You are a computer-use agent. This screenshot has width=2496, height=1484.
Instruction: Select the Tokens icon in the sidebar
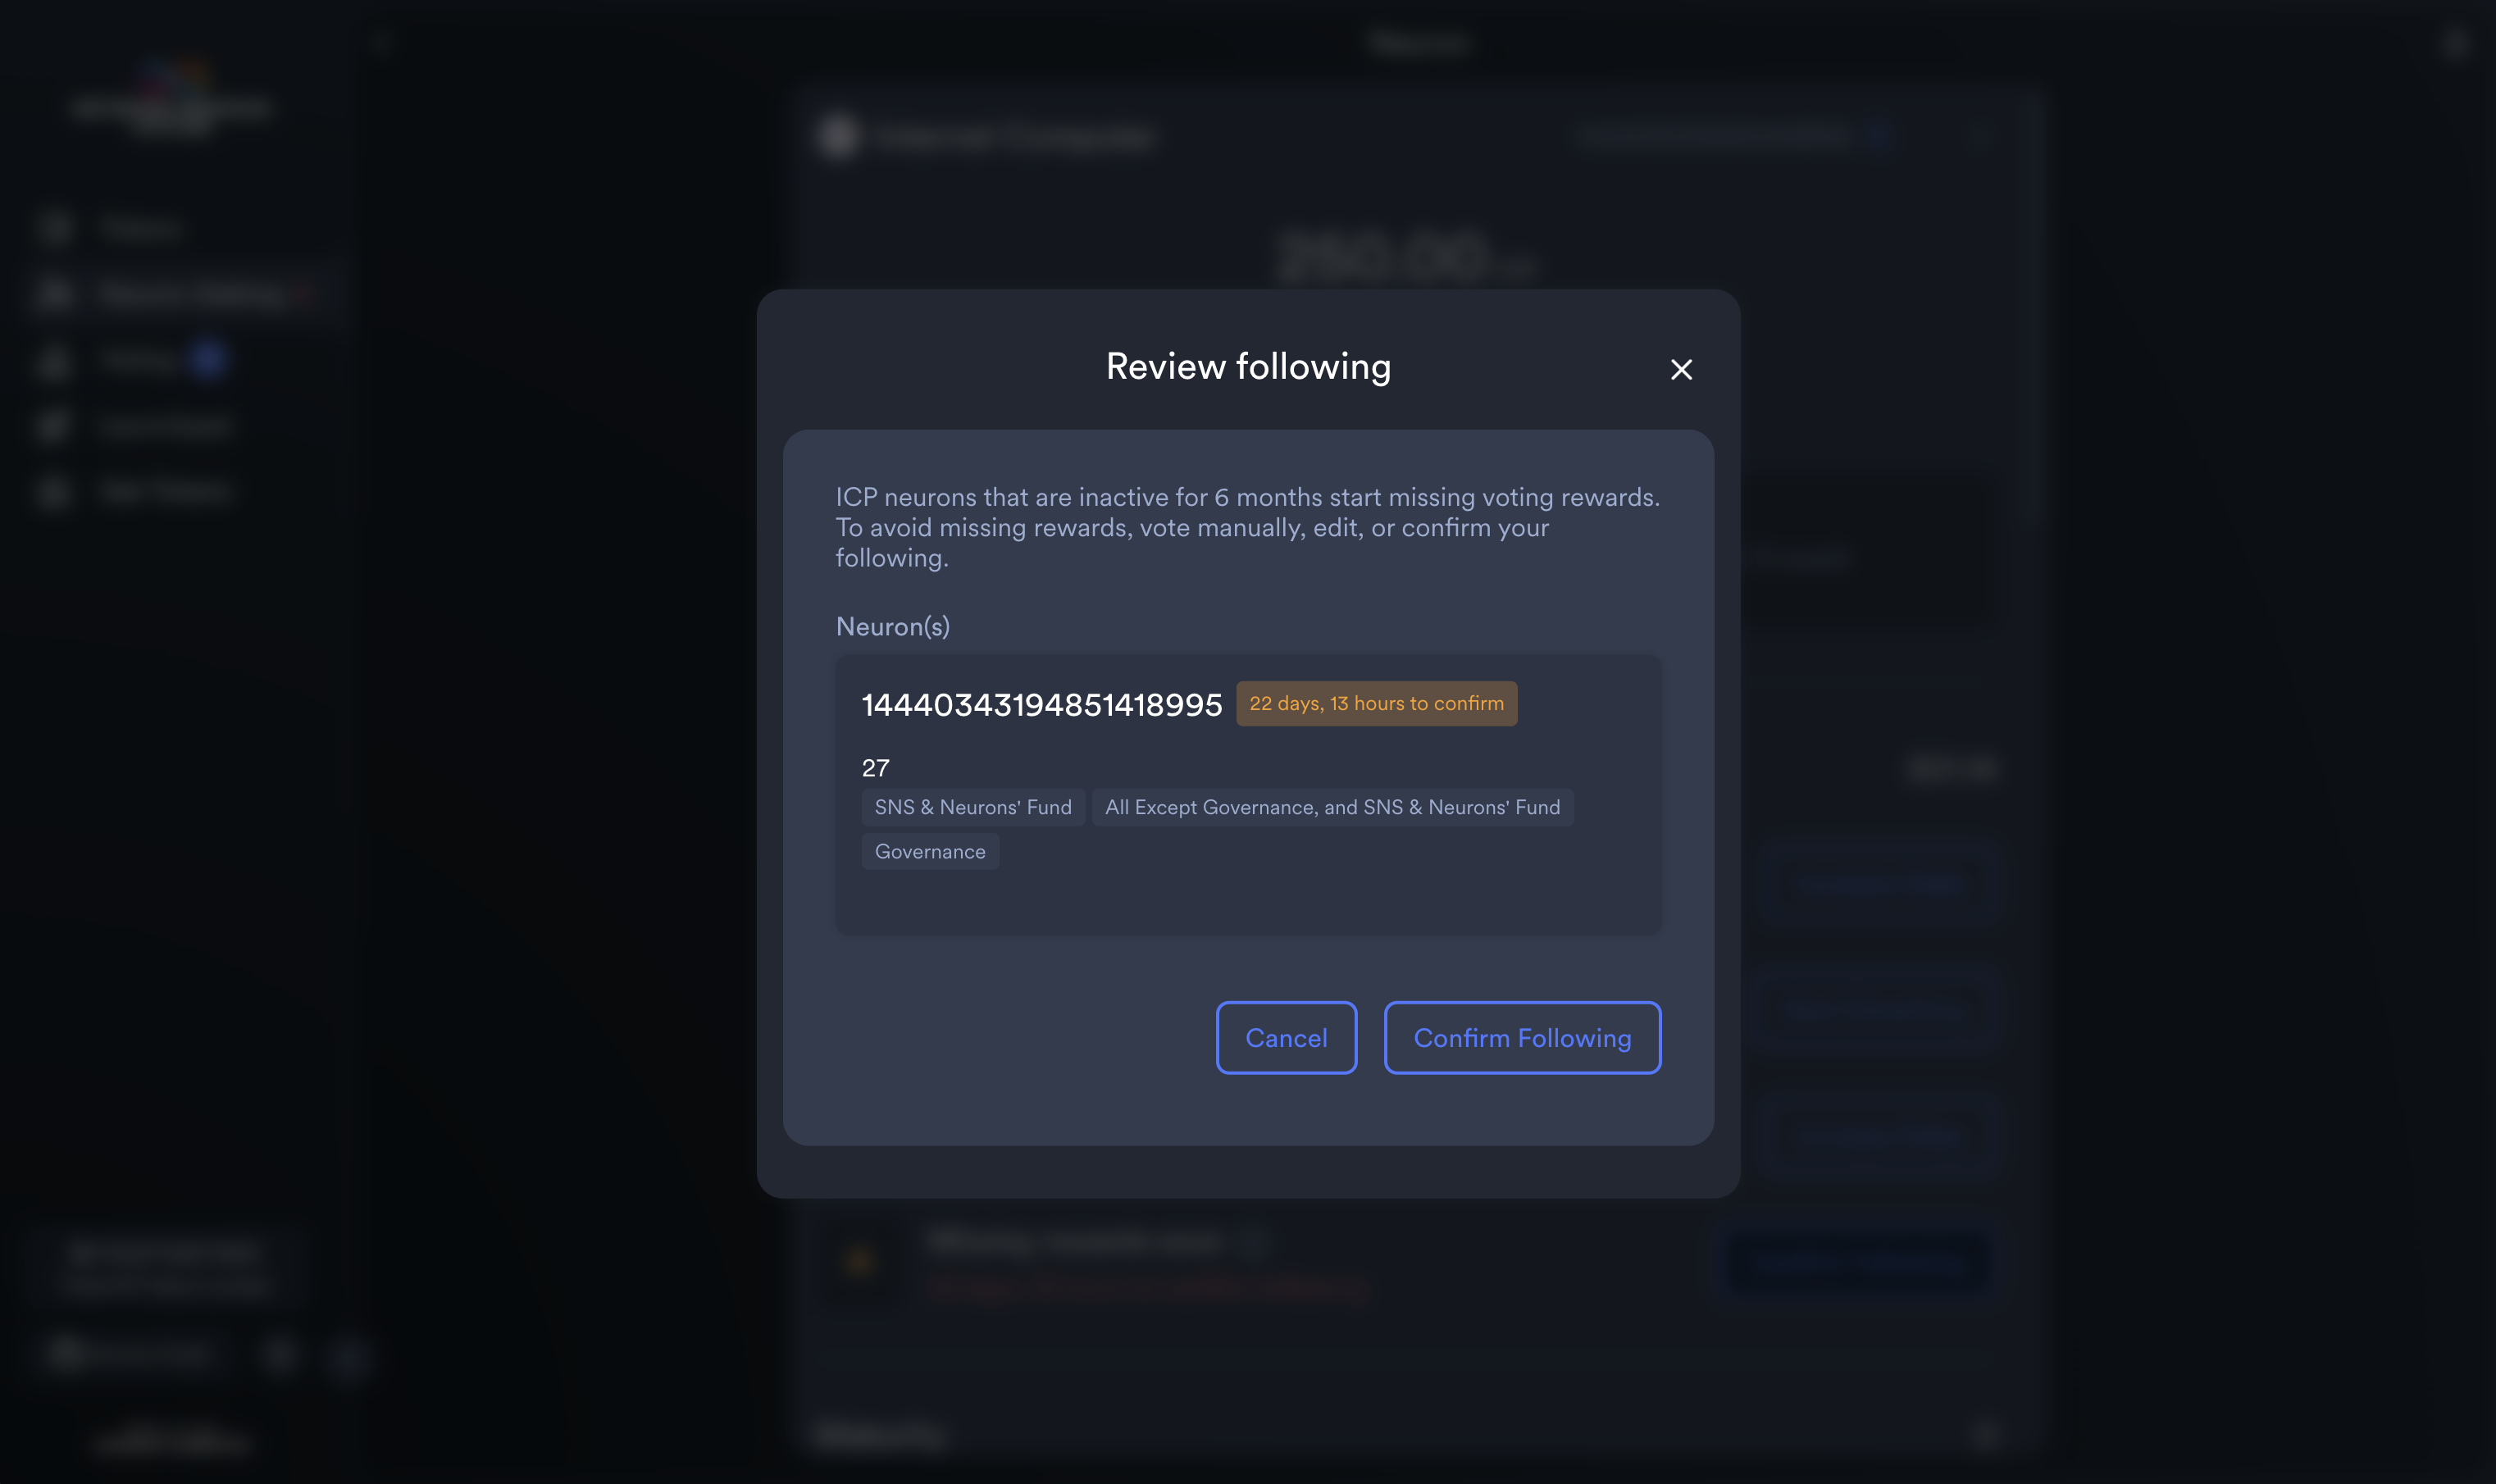(x=55, y=228)
